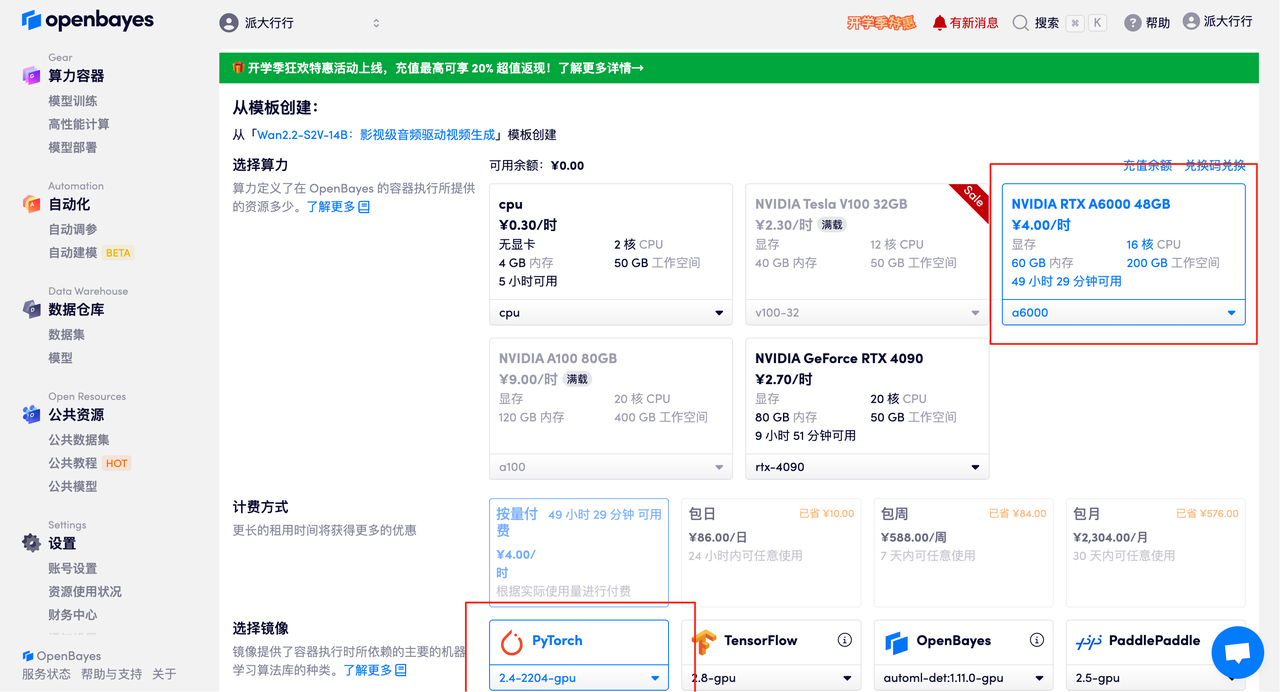Open 自动建模 BETA in the sidebar

90,253
